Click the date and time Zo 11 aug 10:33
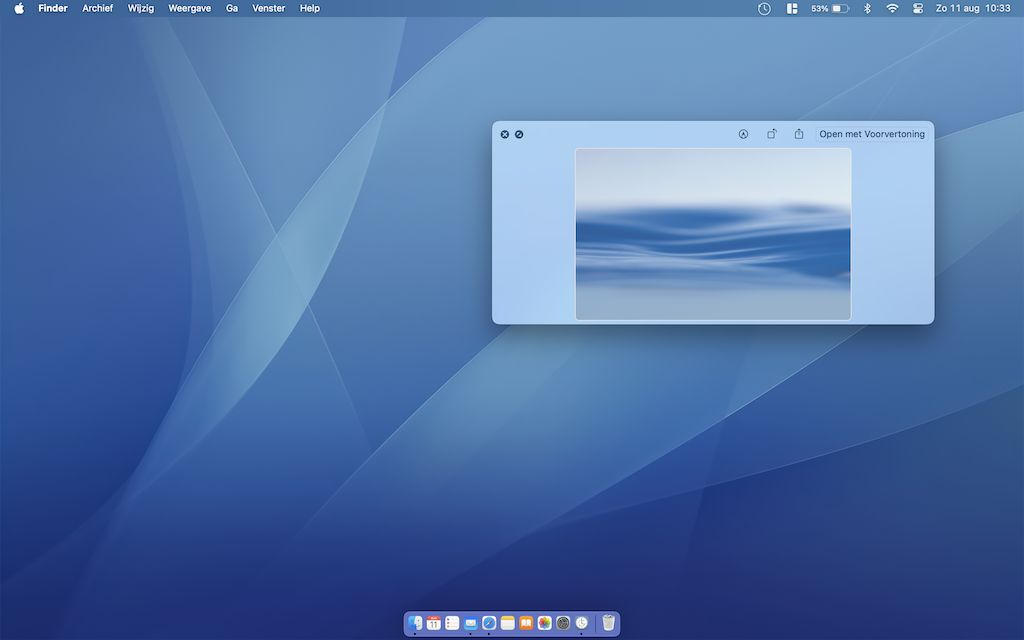 tap(973, 8)
